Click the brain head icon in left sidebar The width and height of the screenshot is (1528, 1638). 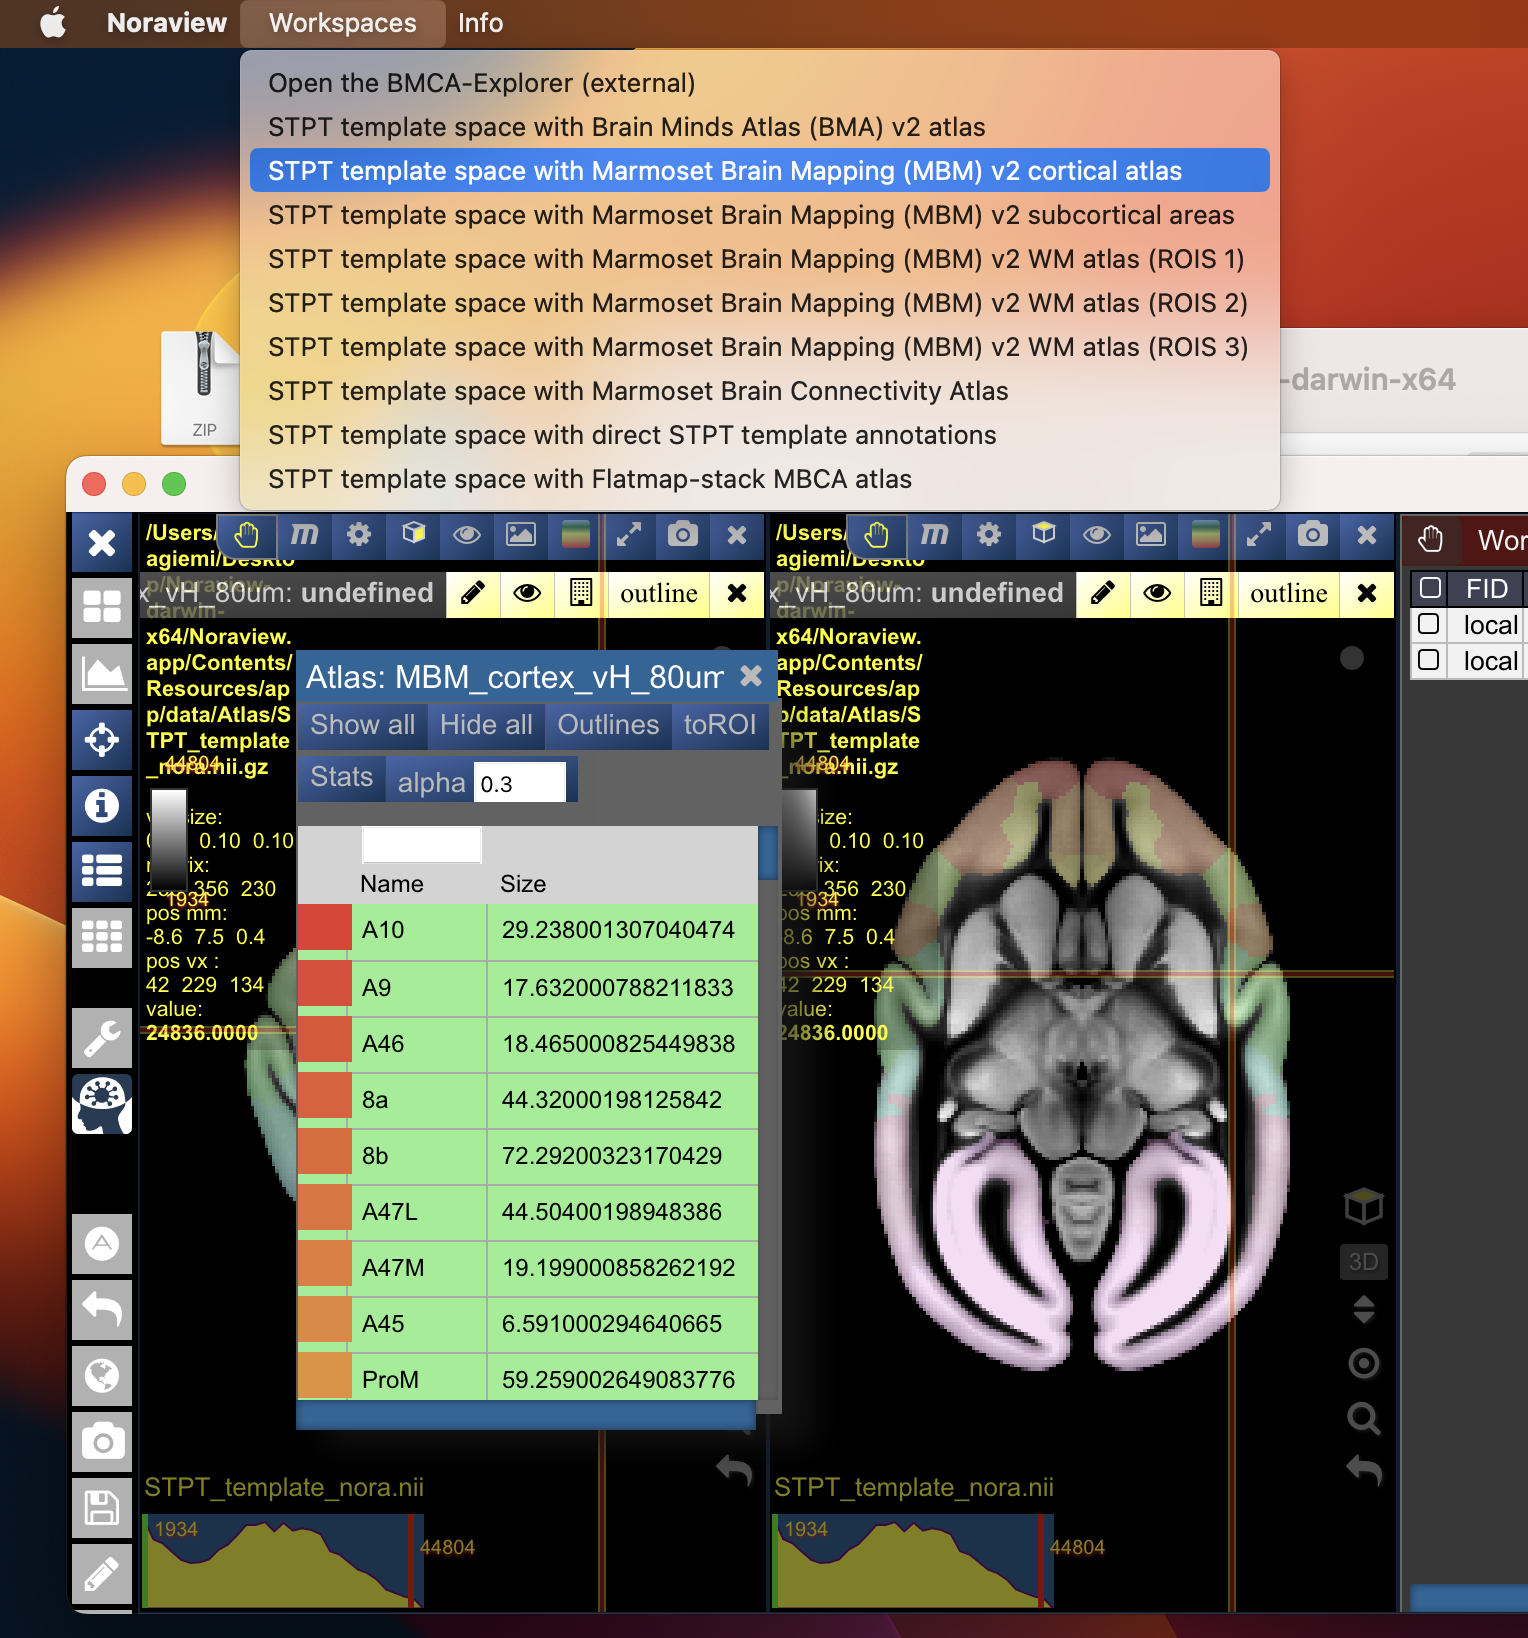click(102, 1105)
